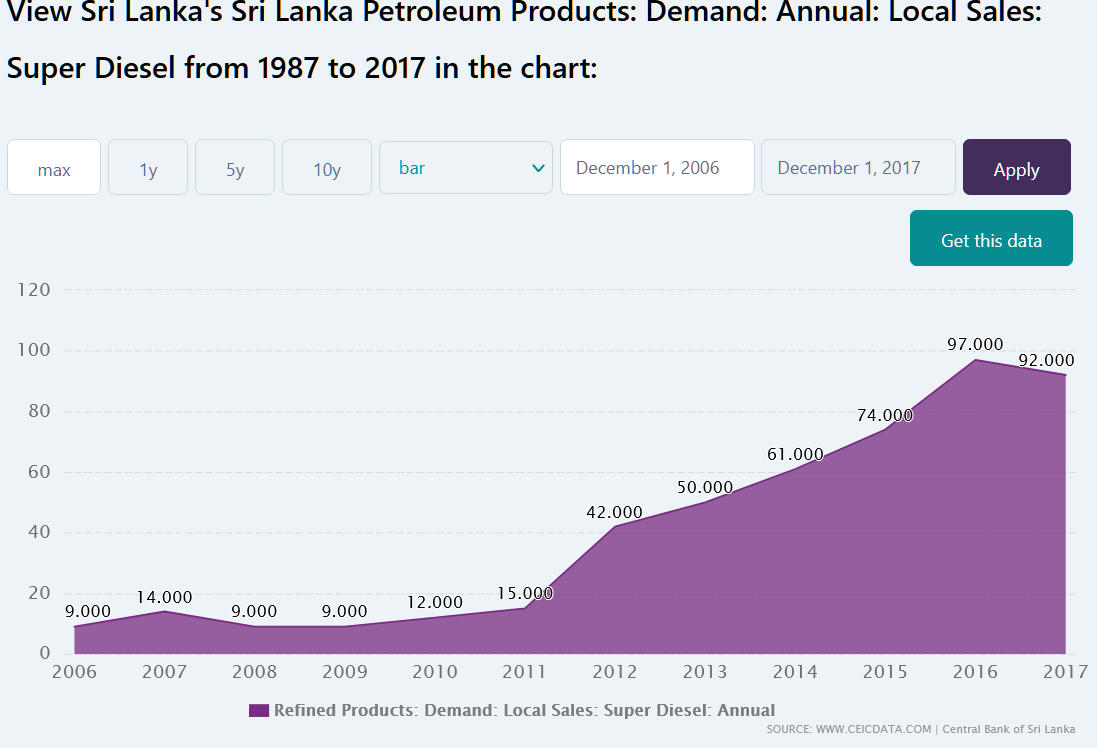This screenshot has height=748, width=1097.
Task: Click the 15.000 data label for 2011
Action: pos(525,593)
